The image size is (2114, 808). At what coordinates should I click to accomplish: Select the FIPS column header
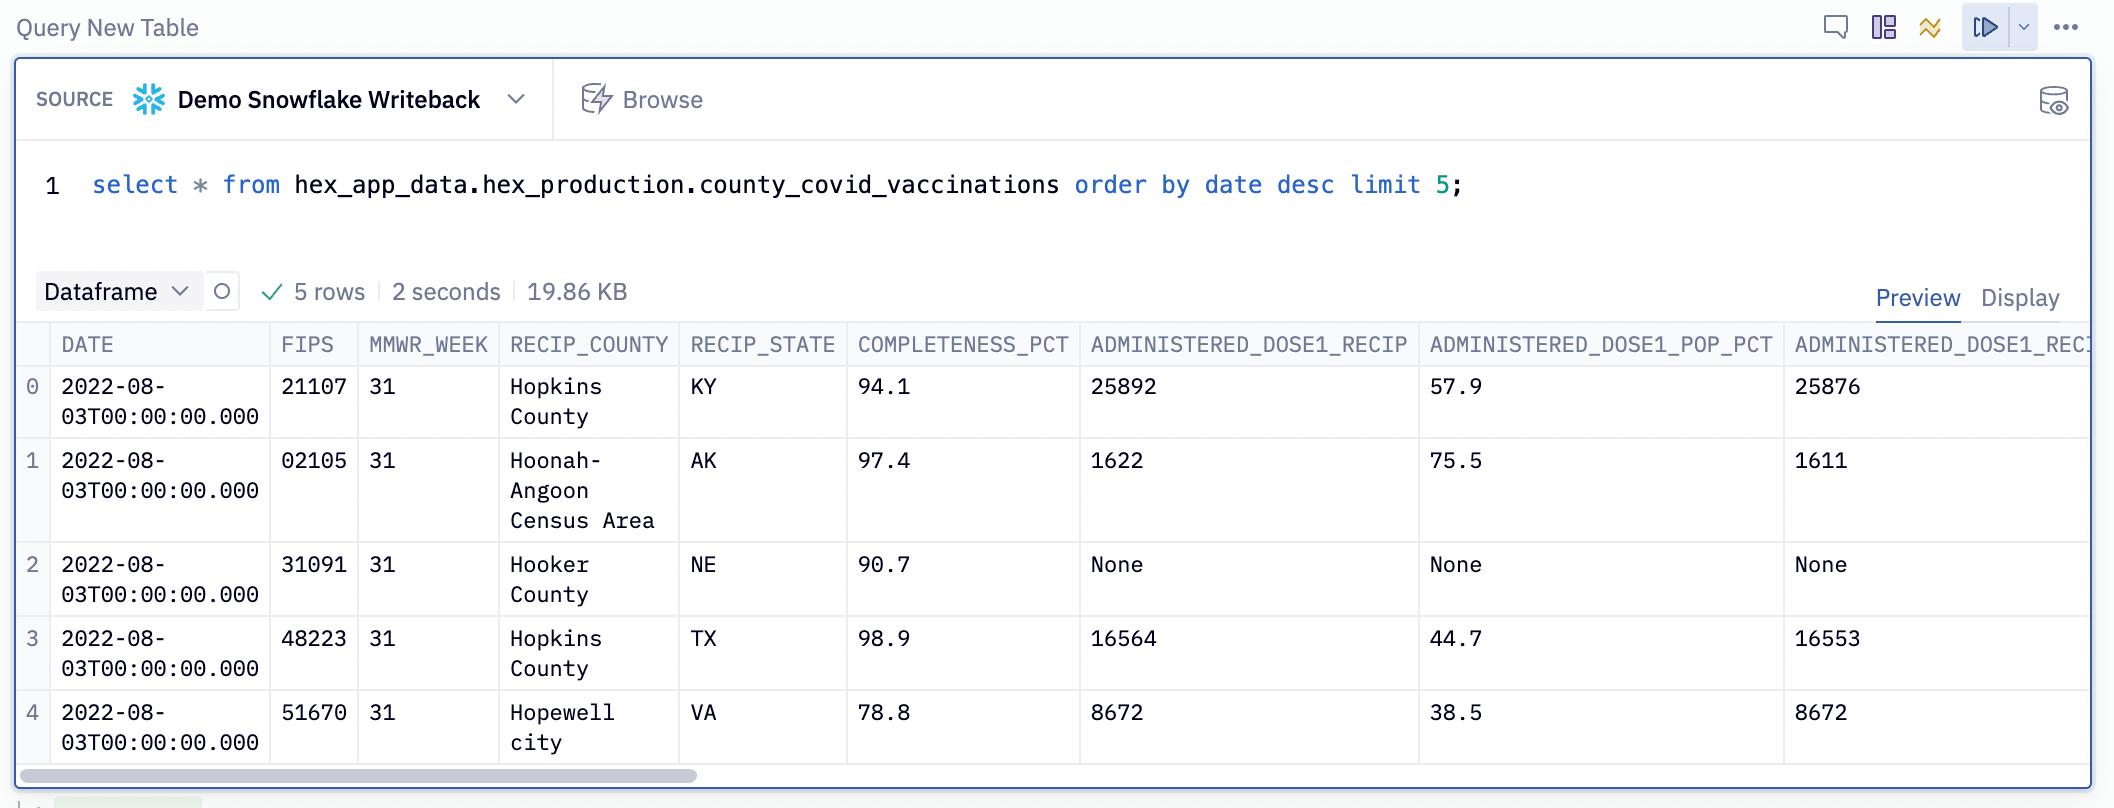(x=313, y=345)
